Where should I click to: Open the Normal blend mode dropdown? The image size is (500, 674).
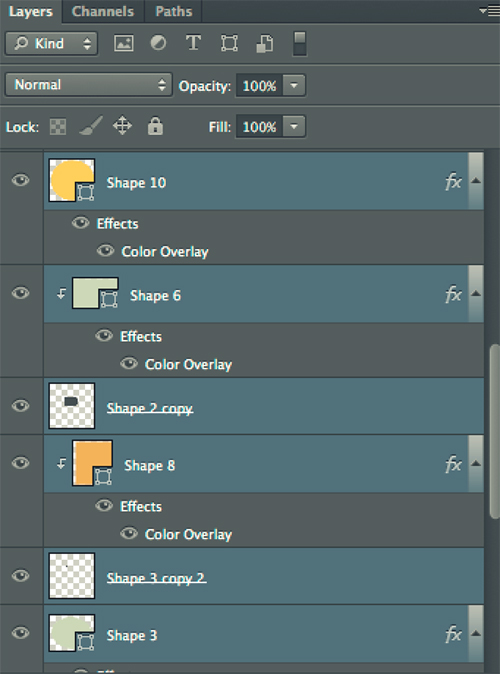pyautogui.click(x=89, y=85)
